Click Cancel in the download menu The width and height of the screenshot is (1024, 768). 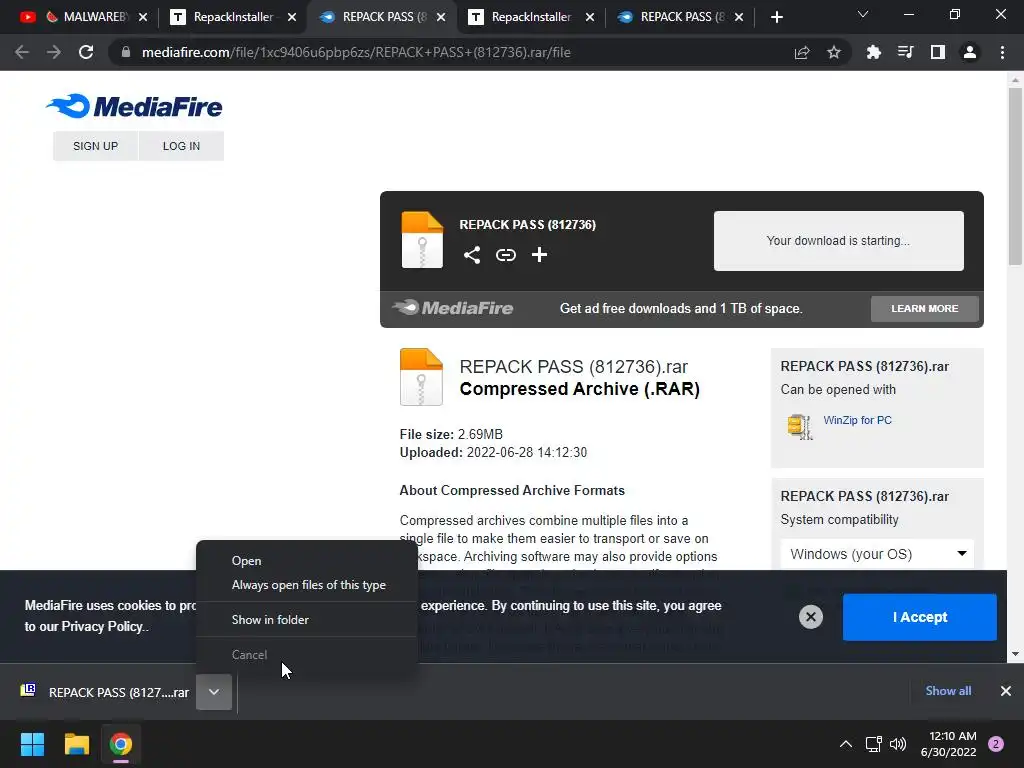(x=249, y=654)
